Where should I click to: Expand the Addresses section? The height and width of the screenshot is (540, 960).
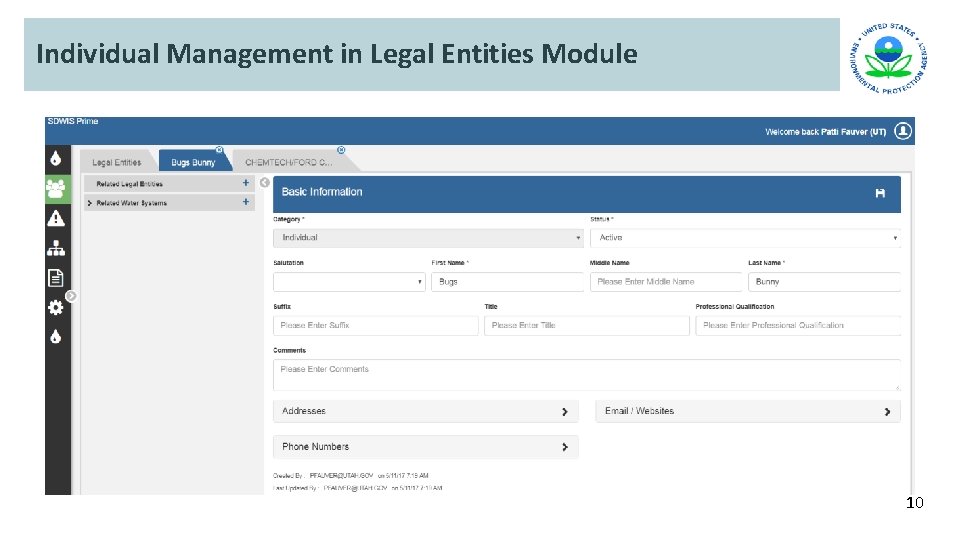click(426, 411)
